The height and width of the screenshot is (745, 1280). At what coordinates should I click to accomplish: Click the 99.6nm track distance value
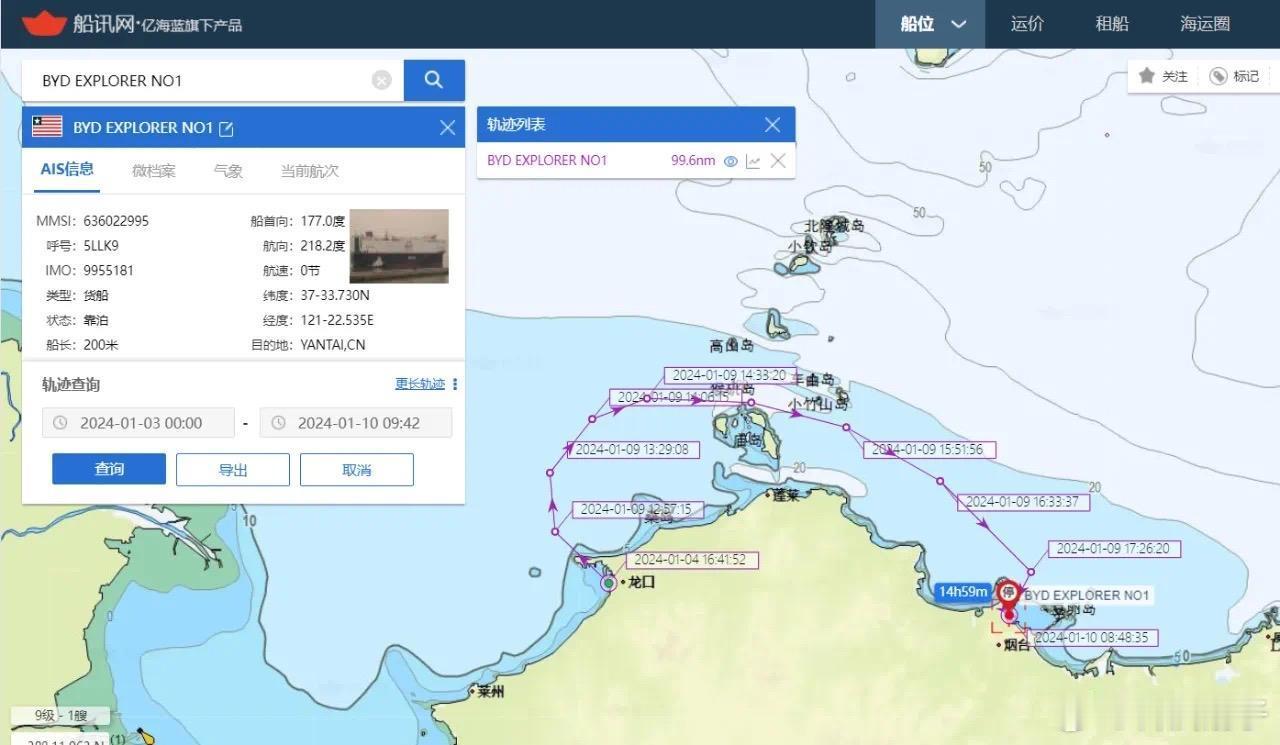693,160
